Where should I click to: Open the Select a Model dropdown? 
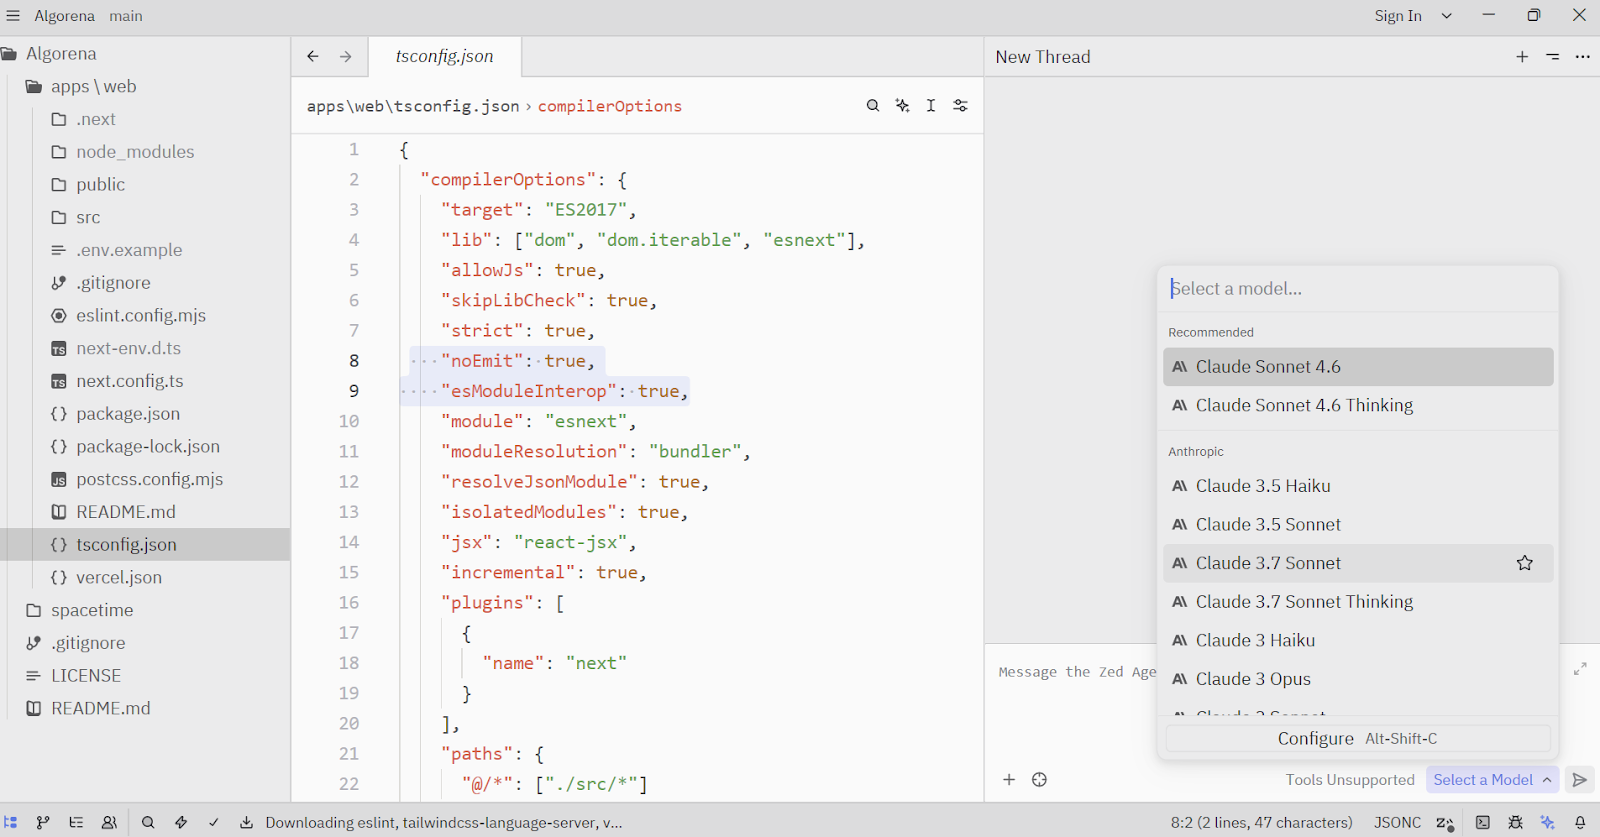tap(1491, 780)
